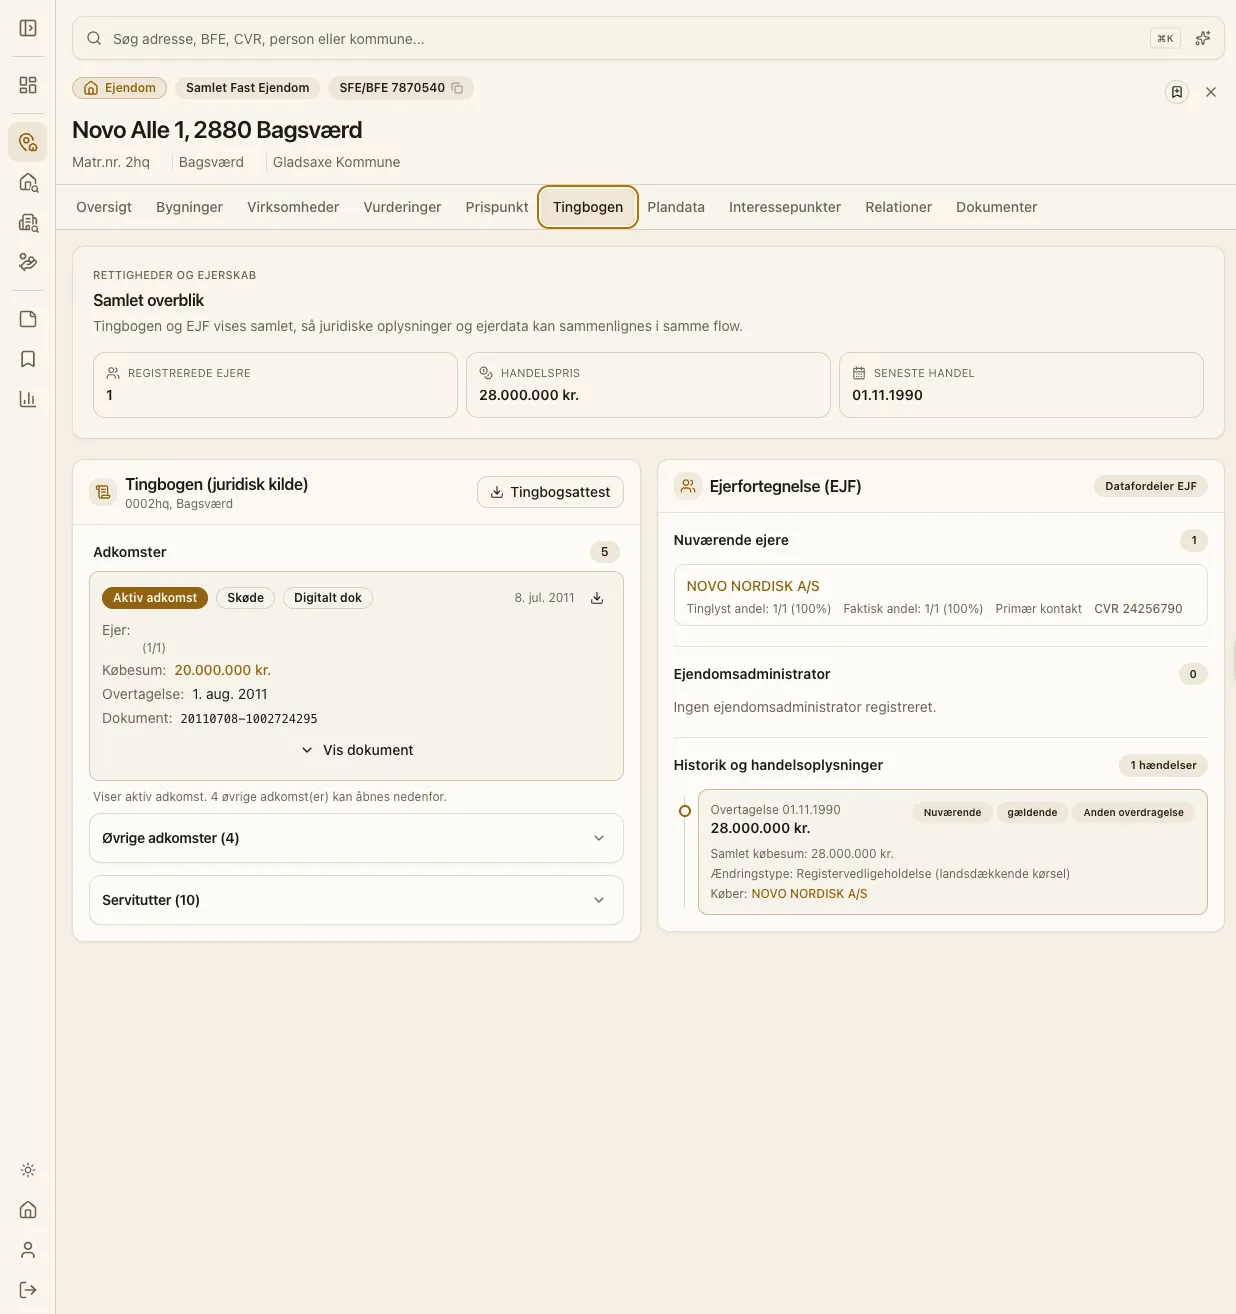Switch to the Vurderinger tab
This screenshot has width=1236, height=1314.
tap(402, 207)
